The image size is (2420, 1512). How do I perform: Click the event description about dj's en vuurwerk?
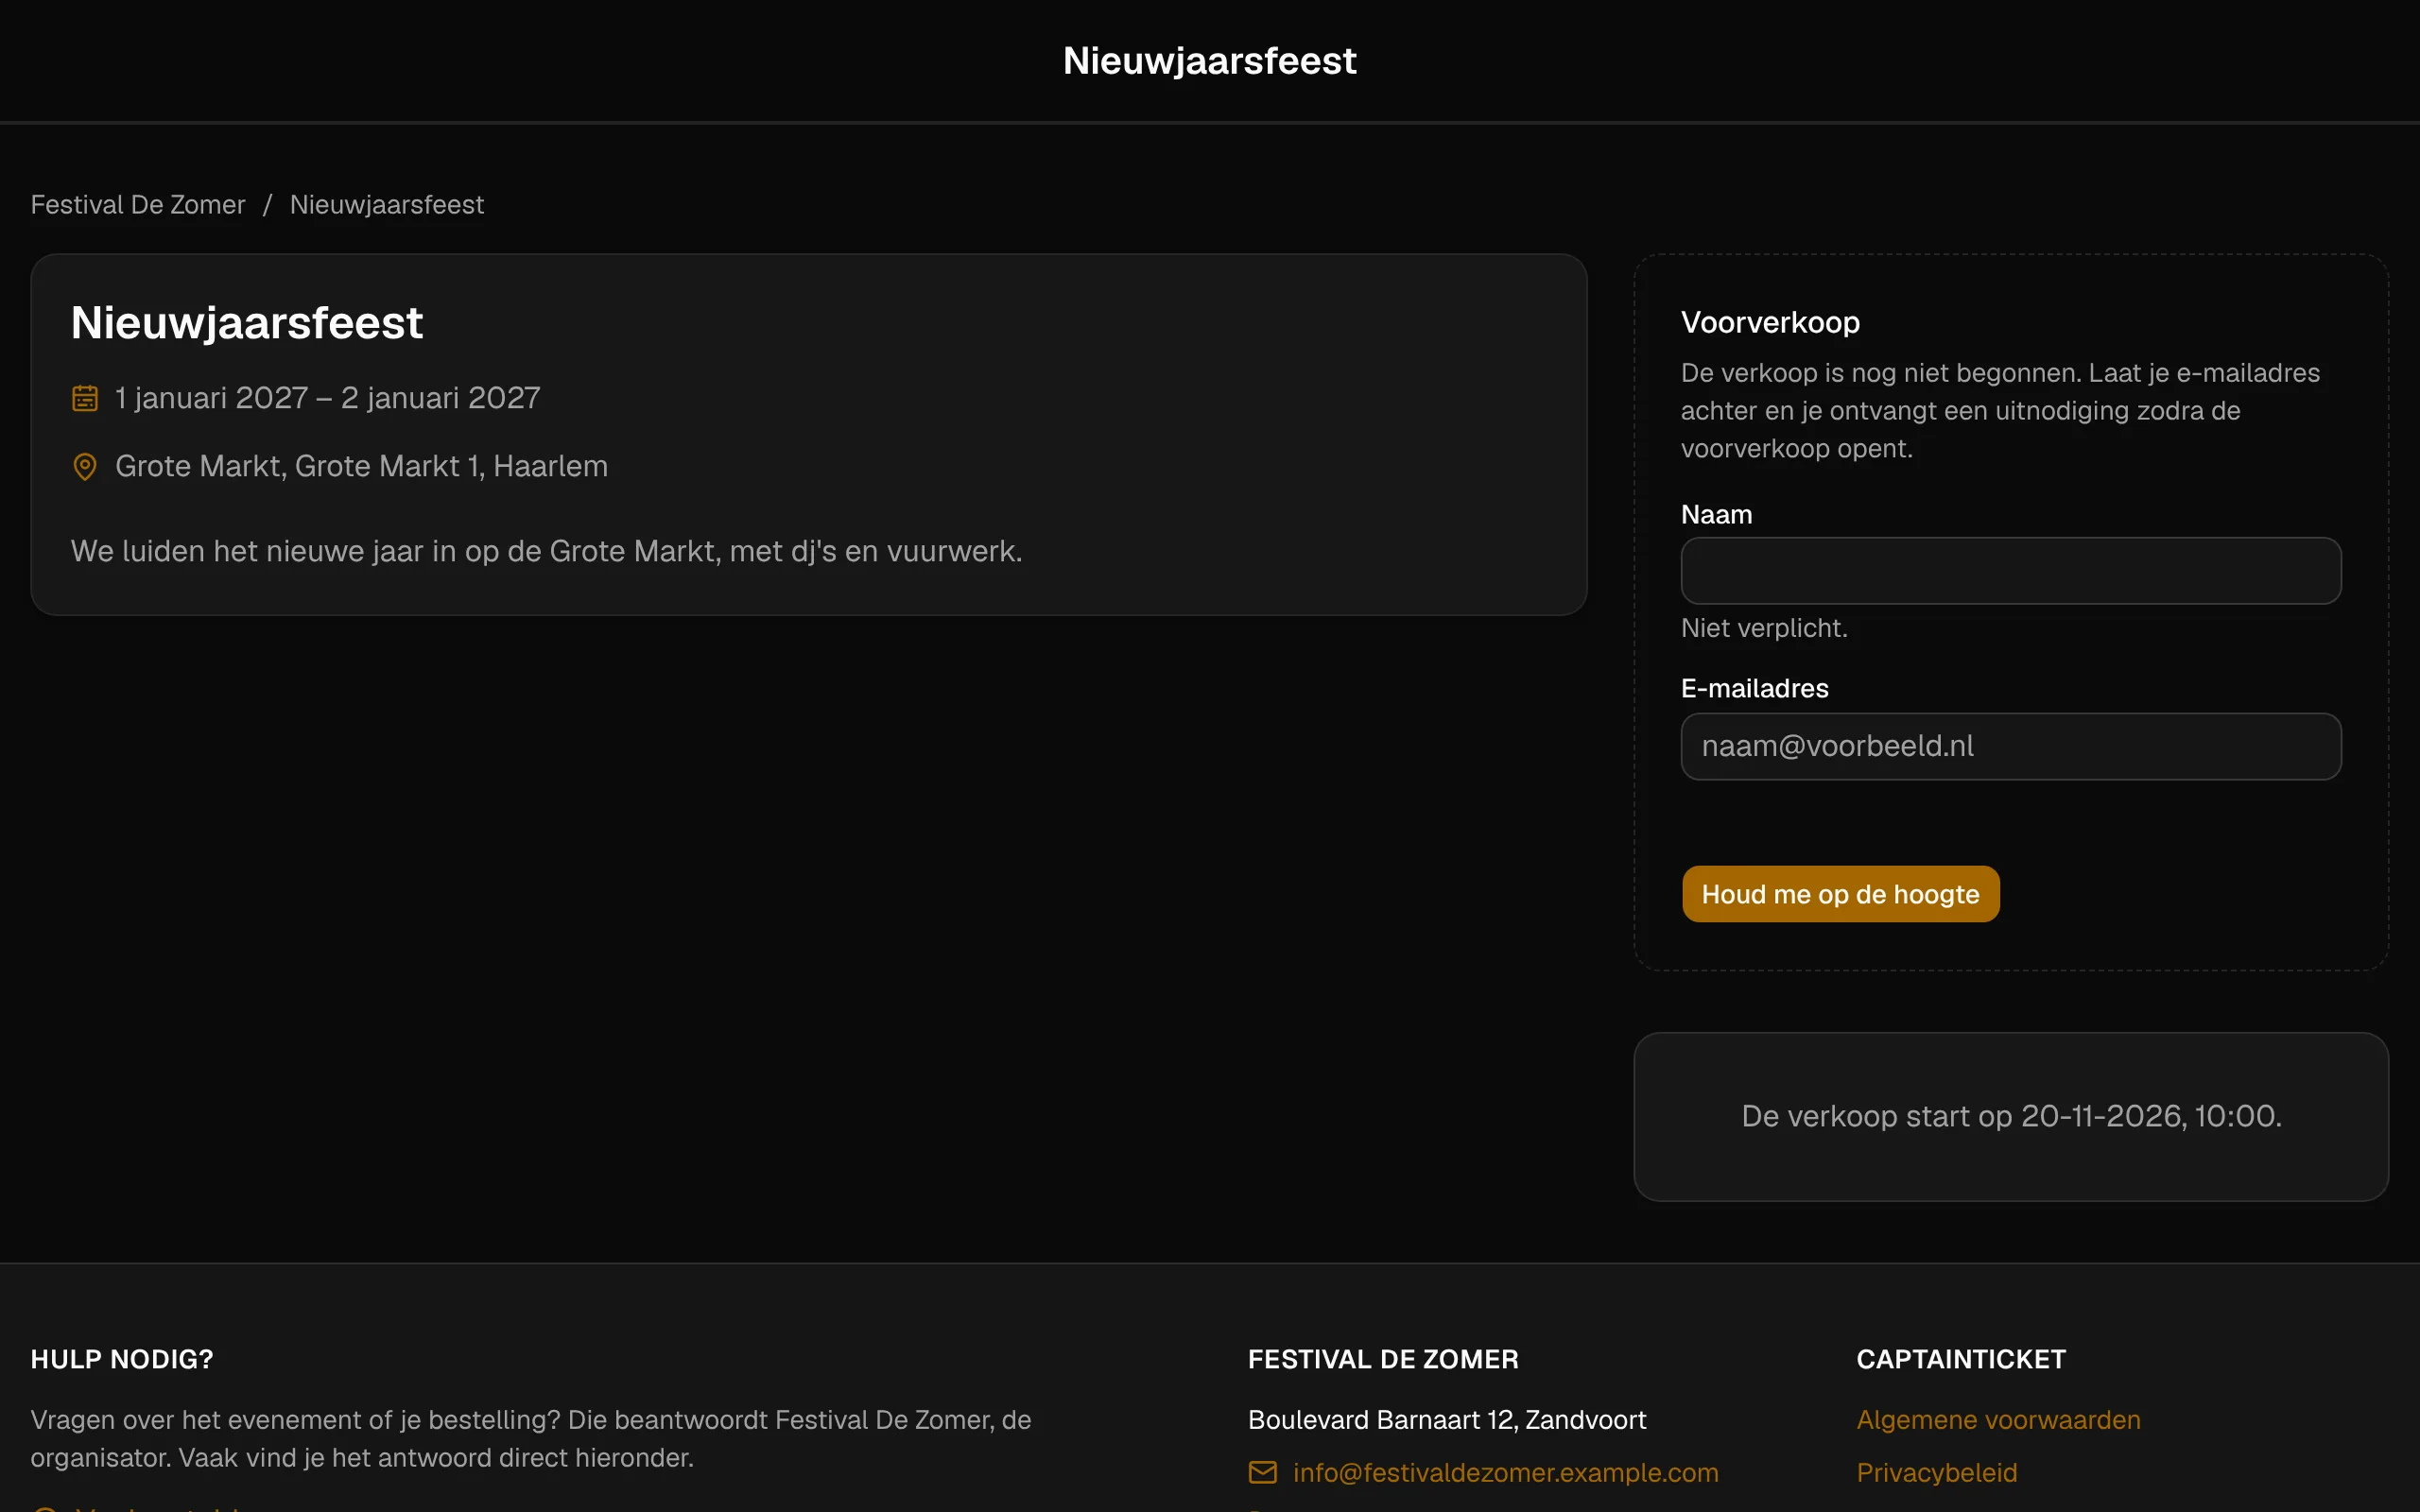point(547,551)
